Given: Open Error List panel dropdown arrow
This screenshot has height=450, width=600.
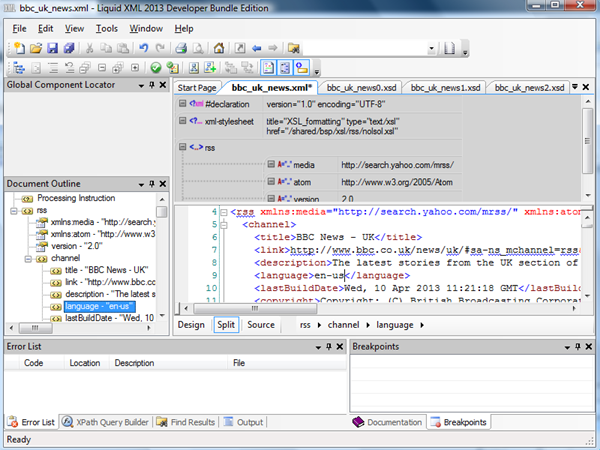Looking at the screenshot, I should (x=318, y=347).
